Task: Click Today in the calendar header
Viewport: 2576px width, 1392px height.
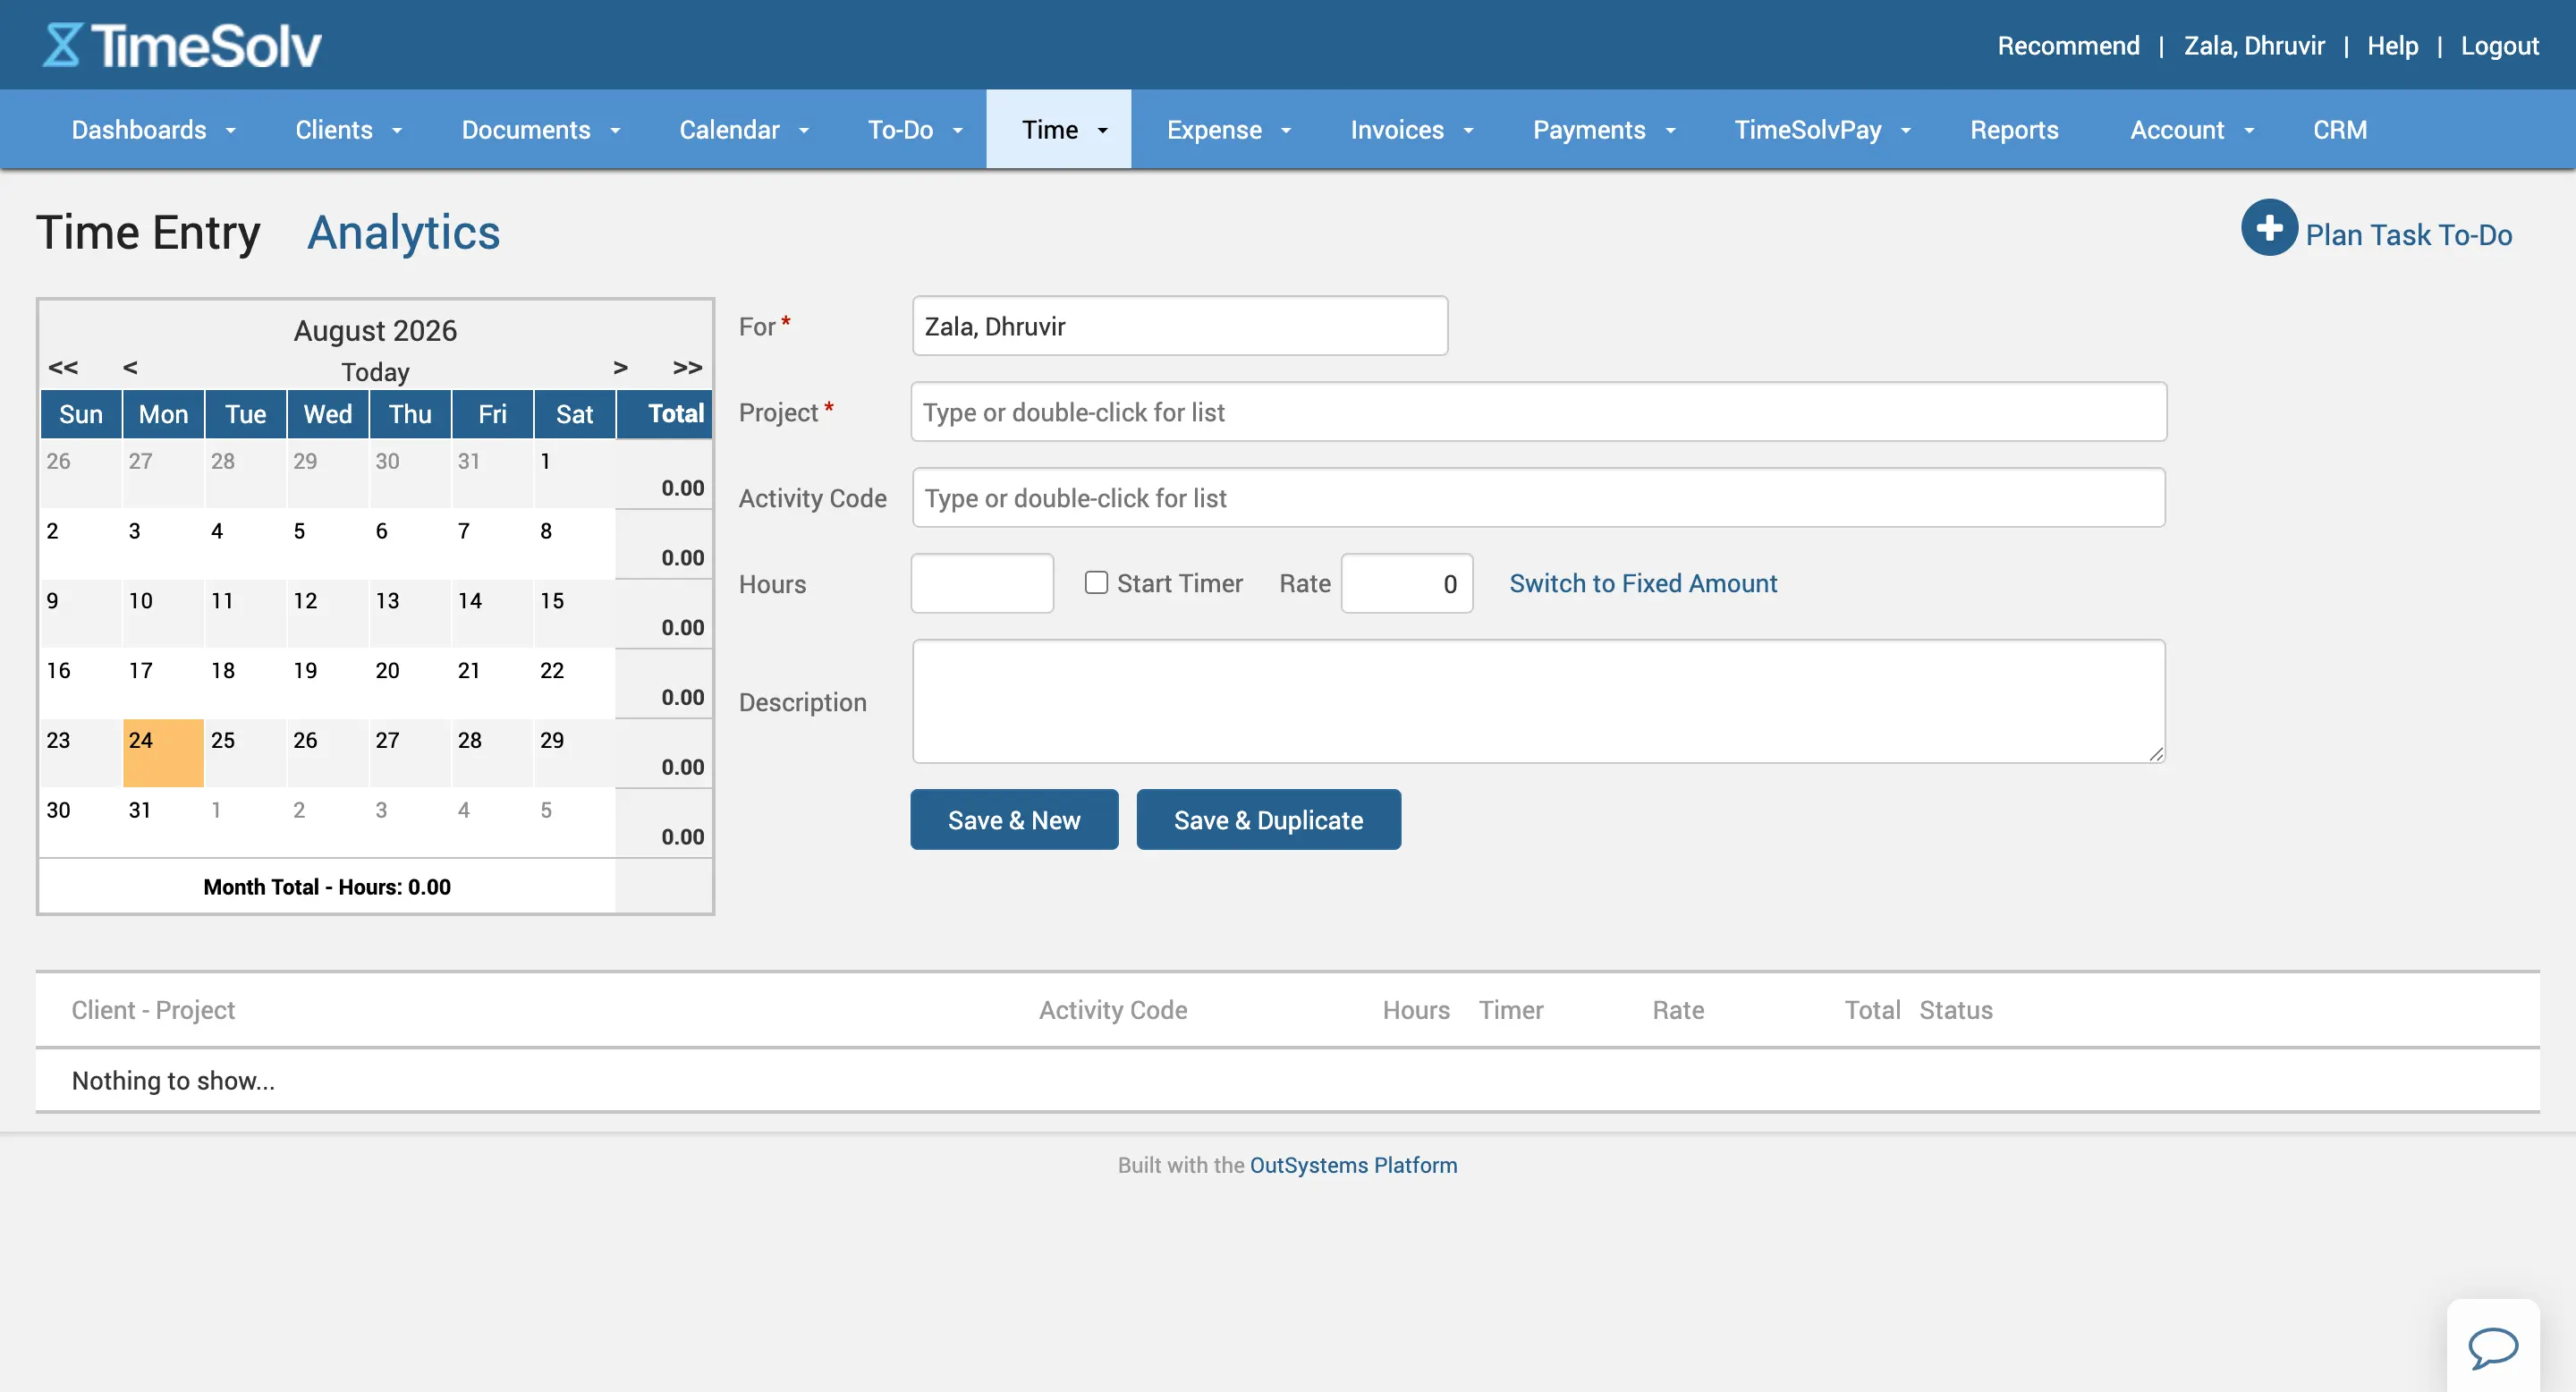Action: [375, 372]
